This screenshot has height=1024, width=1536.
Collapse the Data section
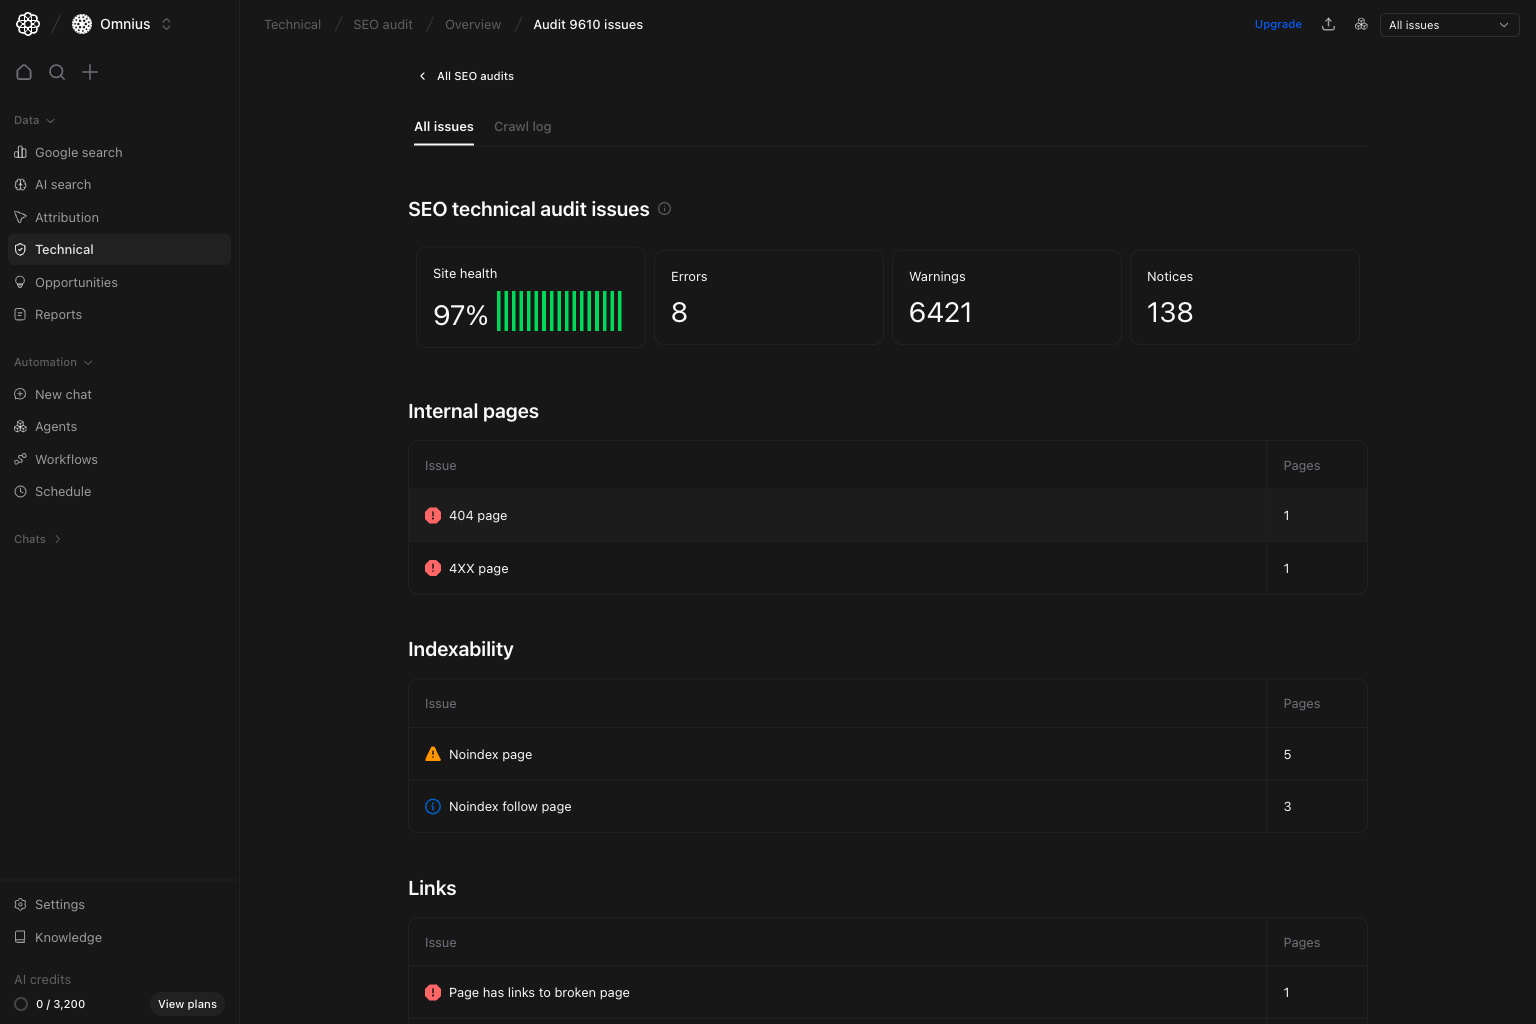[33, 120]
